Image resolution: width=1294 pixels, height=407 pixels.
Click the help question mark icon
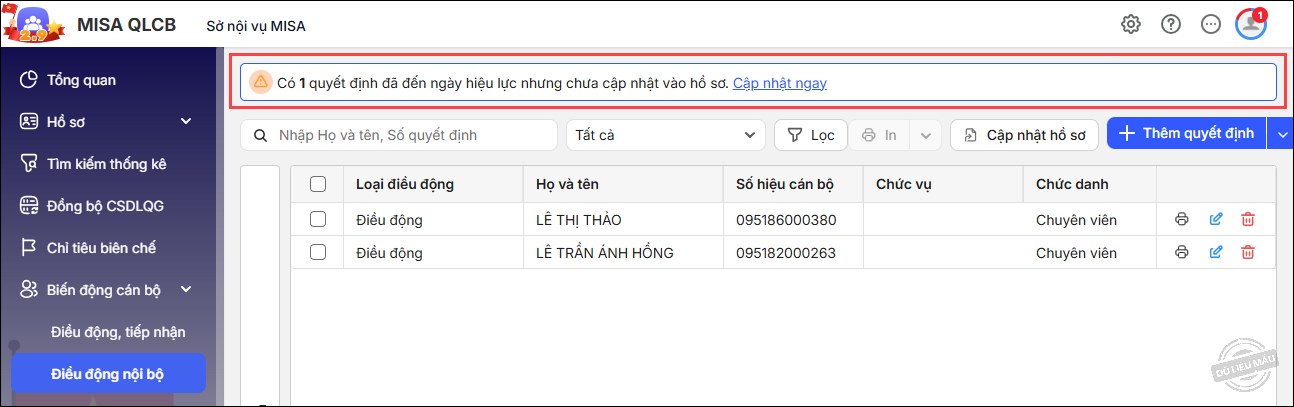pyautogui.click(x=1171, y=24)
